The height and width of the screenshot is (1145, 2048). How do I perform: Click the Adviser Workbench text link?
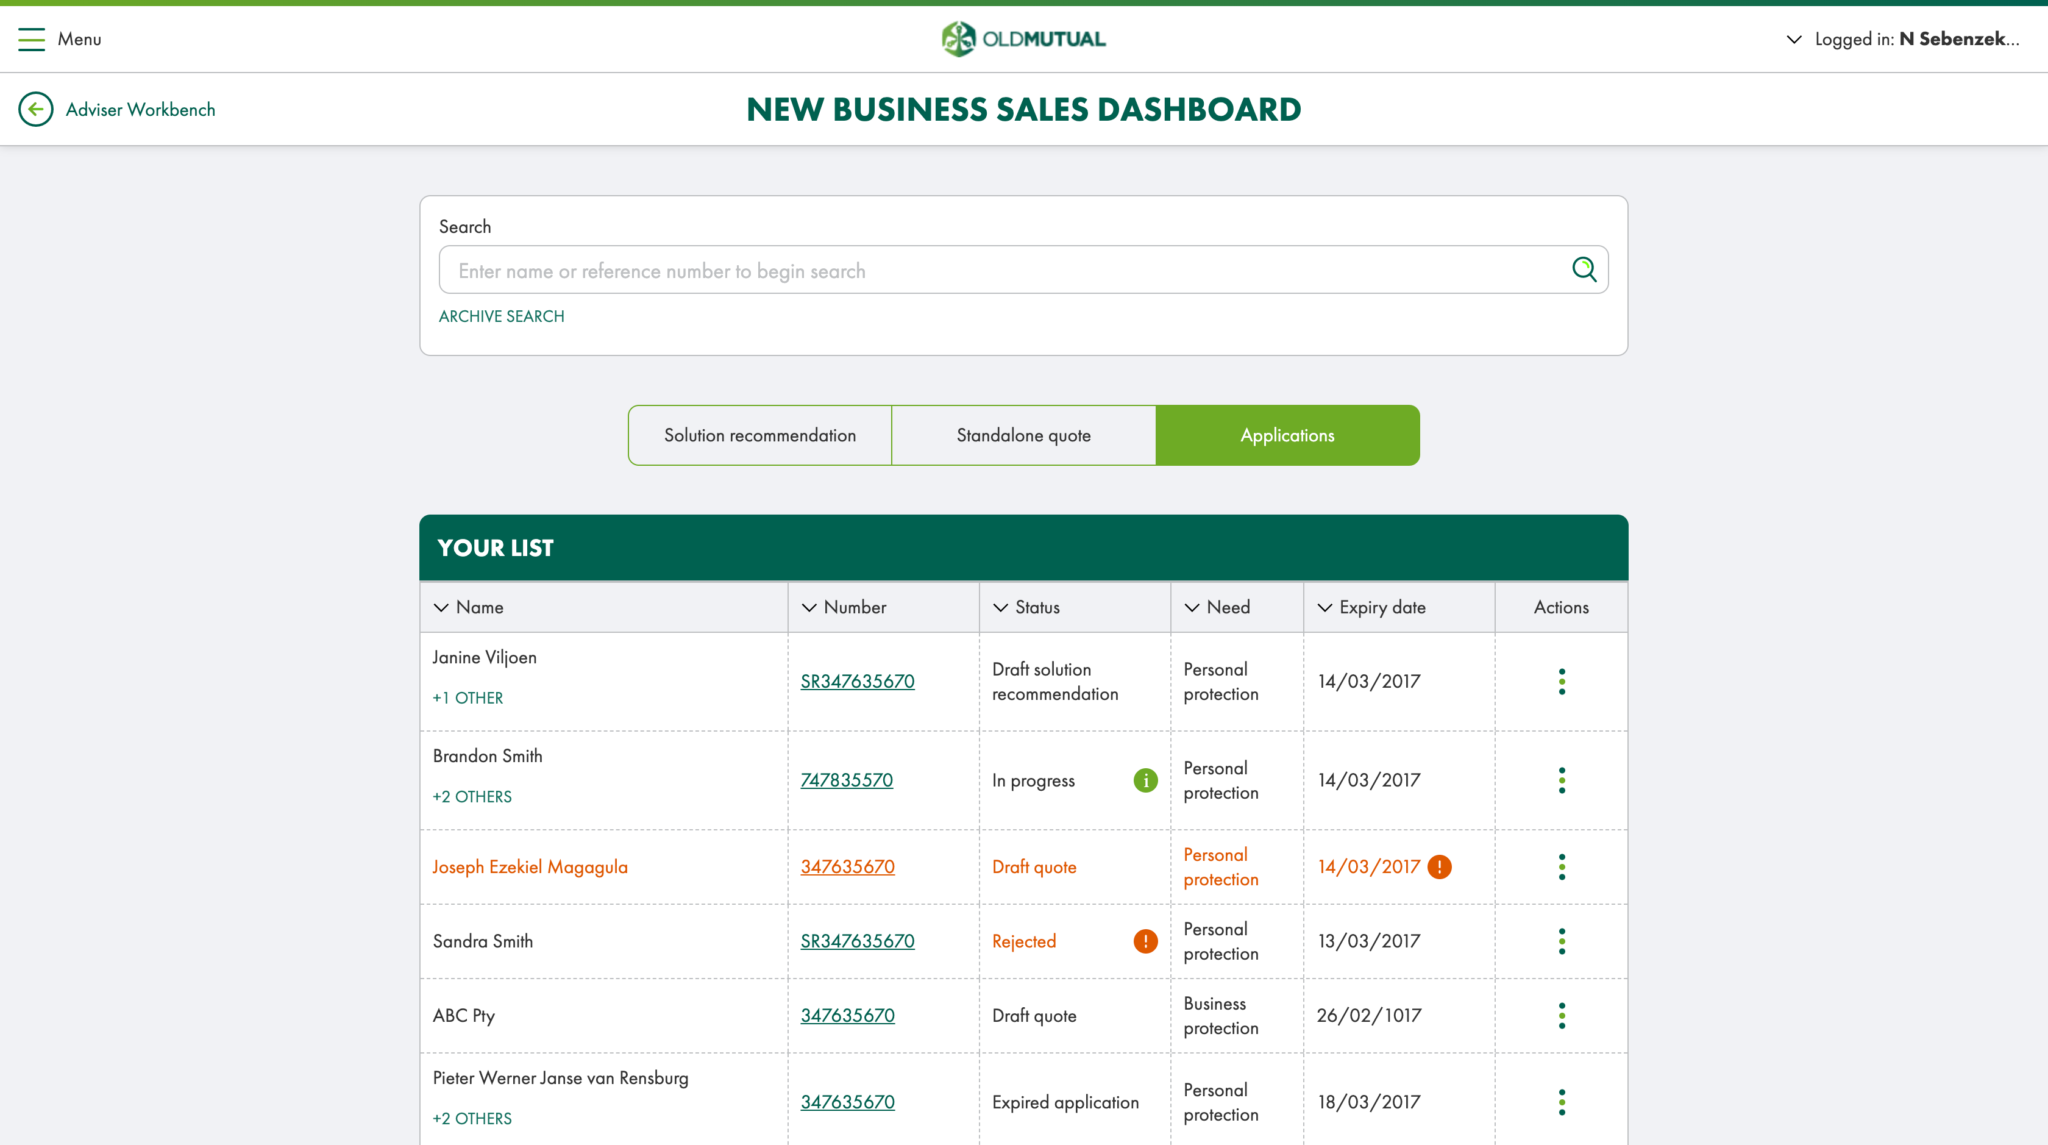click(140, 109)
